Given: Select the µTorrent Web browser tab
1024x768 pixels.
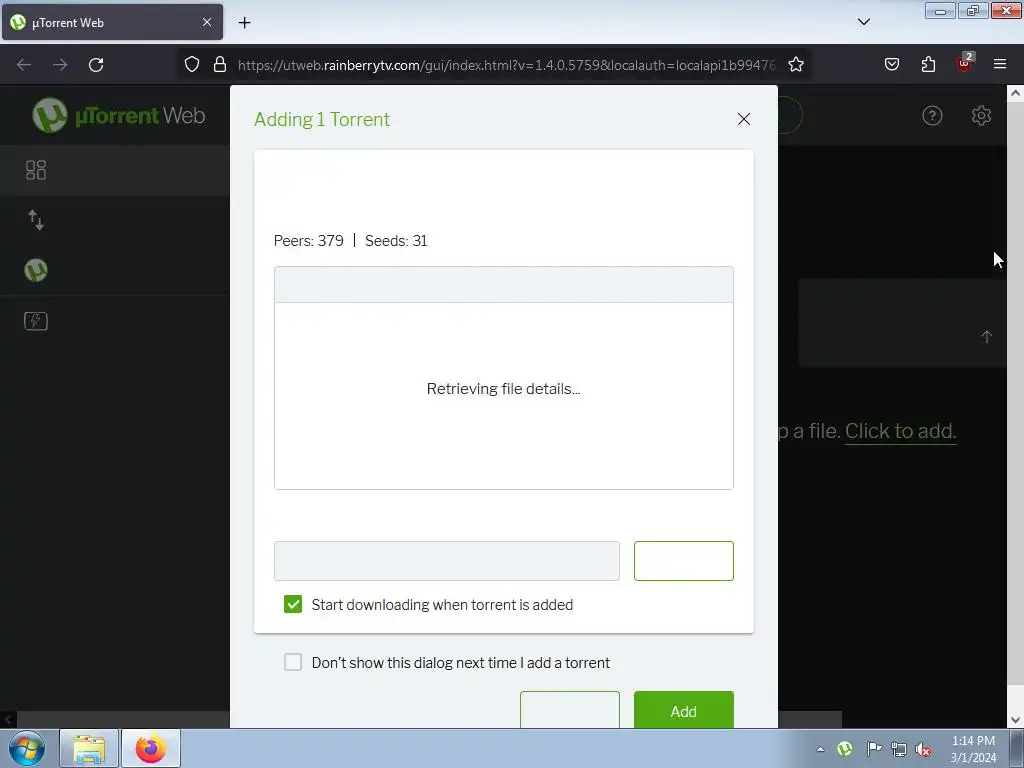Looking at the screenshot, I should click(x=112, y=22).
